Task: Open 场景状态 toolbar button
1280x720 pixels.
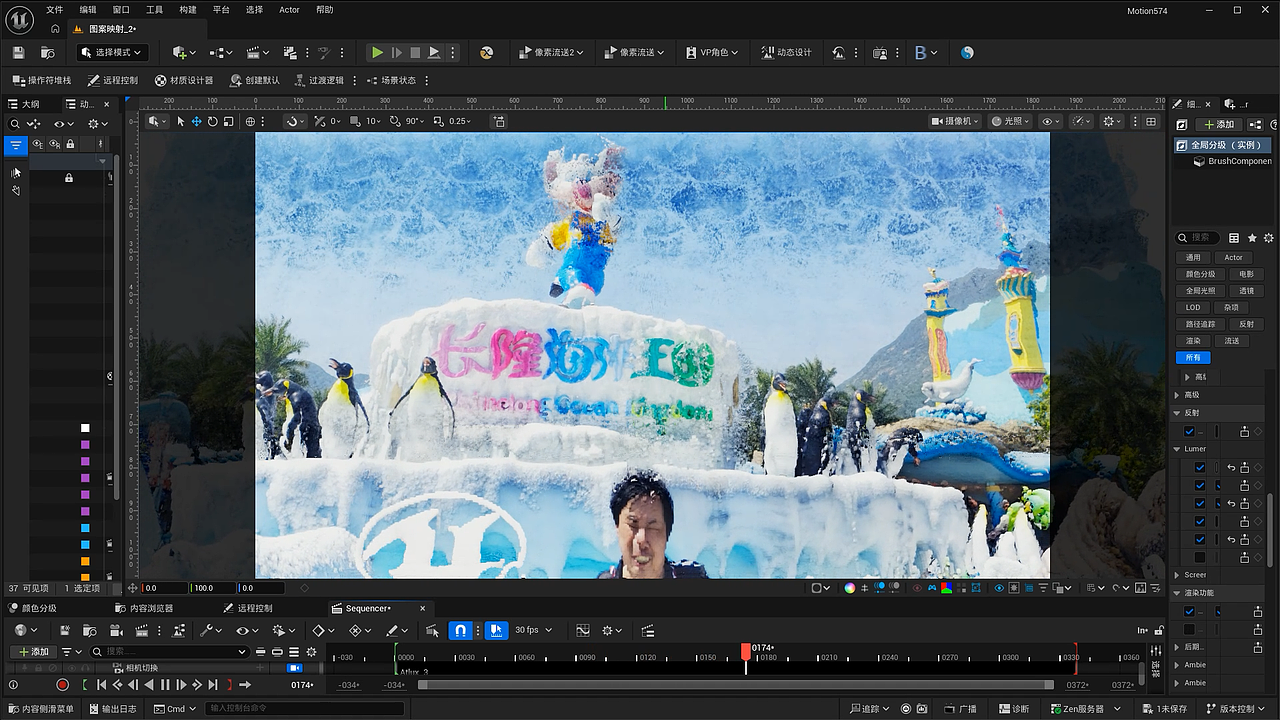Action: 391,80
